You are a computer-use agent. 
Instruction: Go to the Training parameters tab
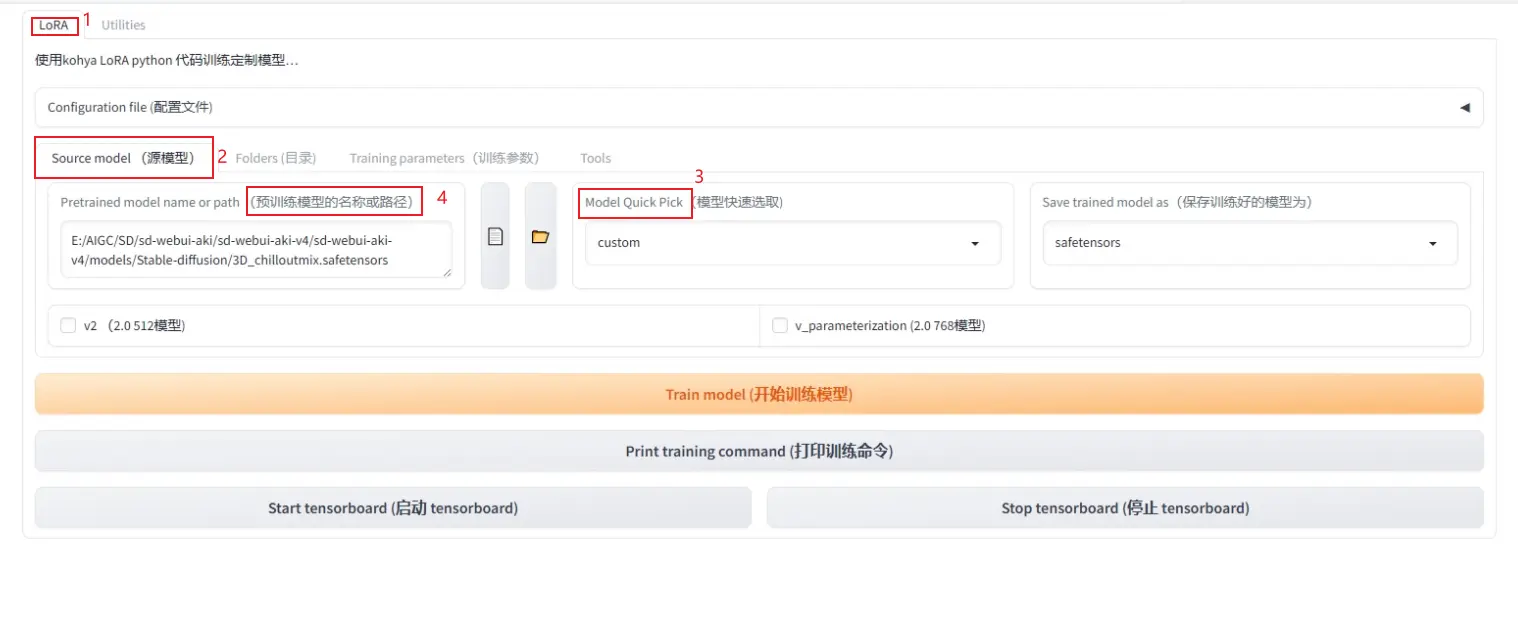(x=444, y=158)
